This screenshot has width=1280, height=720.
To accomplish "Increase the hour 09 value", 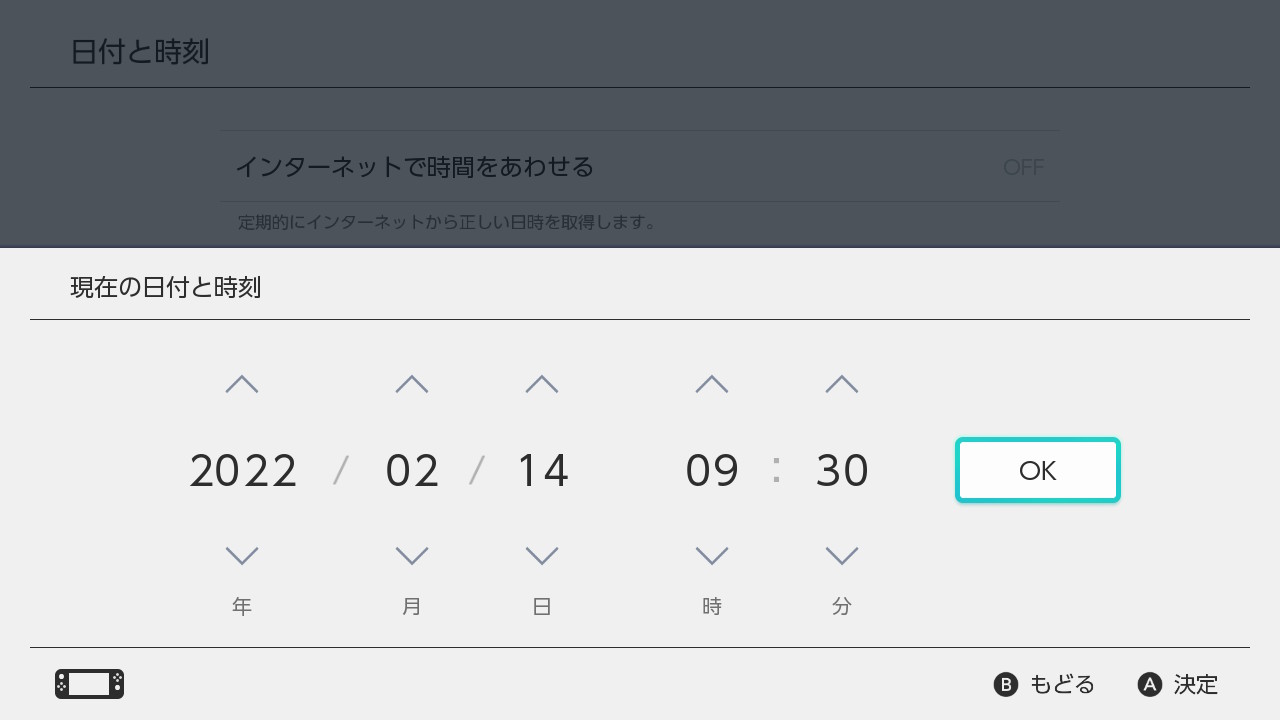I will [x=711, y=383].
